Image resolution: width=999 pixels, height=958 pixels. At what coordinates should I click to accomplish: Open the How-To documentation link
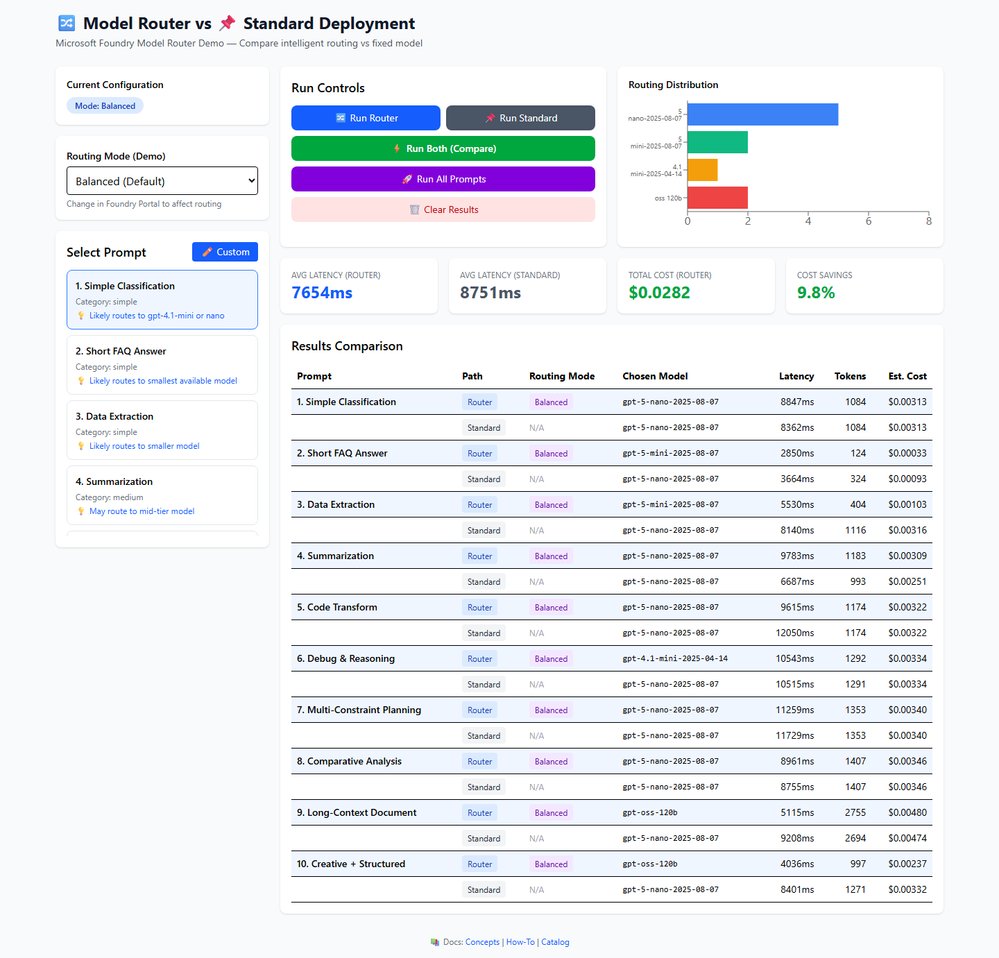point(519,941)
